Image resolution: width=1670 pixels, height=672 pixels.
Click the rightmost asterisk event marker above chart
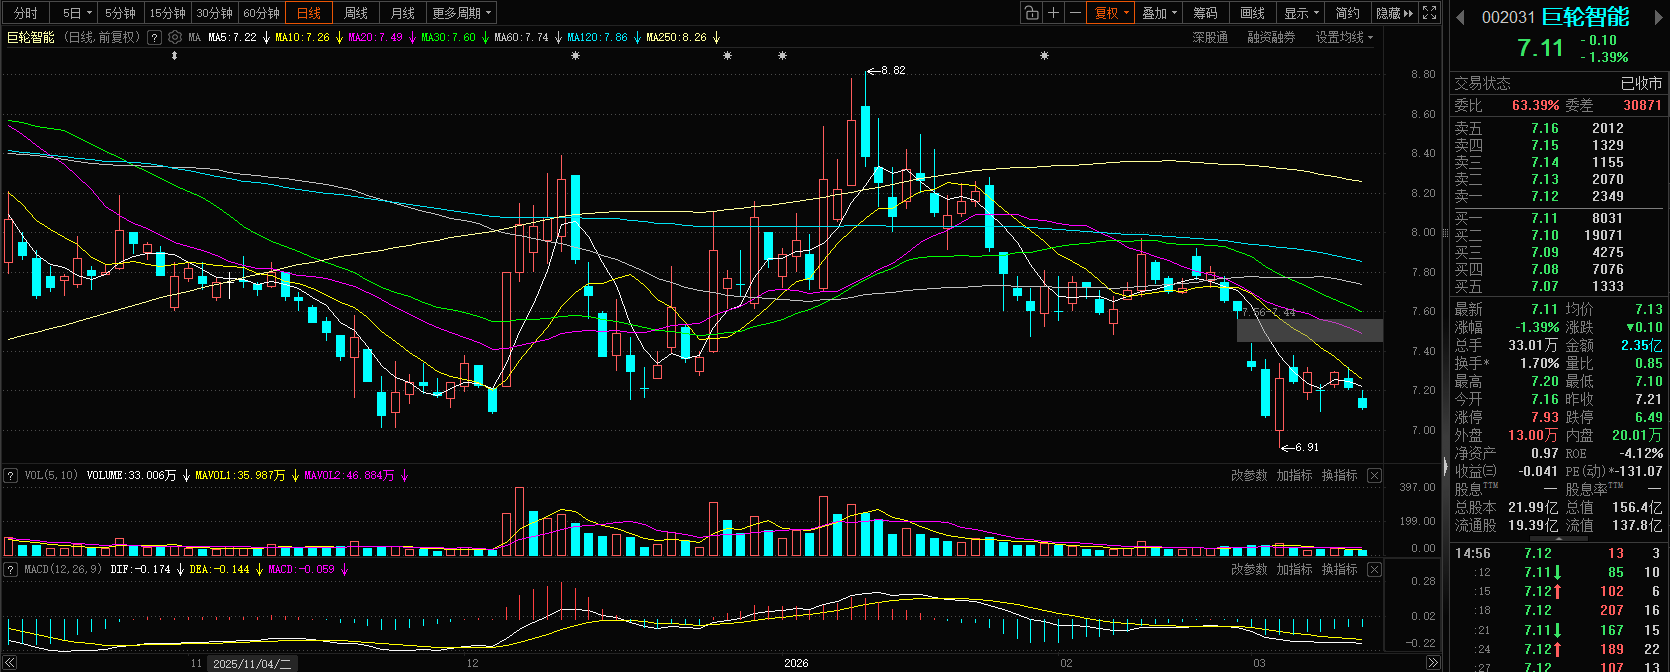click(1044, 56)
